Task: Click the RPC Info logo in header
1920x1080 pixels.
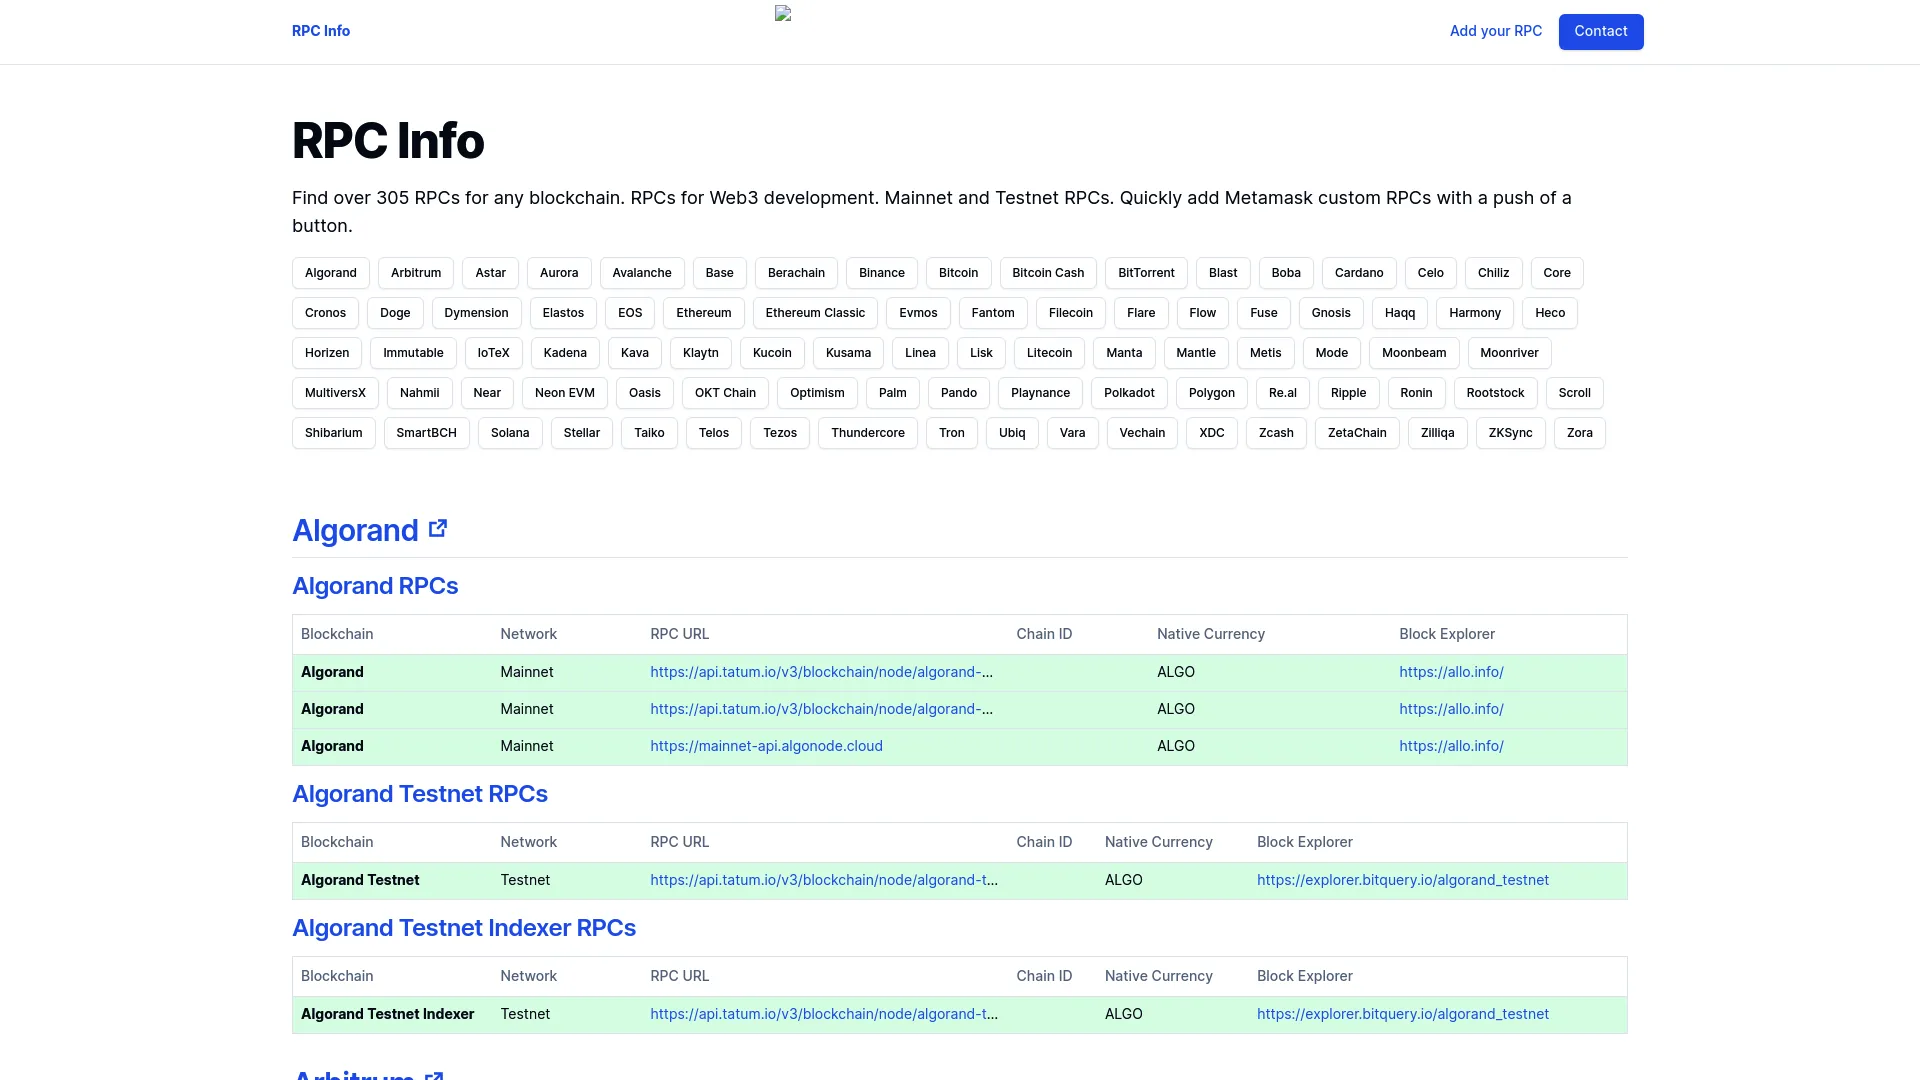Action: coord(782,13)
